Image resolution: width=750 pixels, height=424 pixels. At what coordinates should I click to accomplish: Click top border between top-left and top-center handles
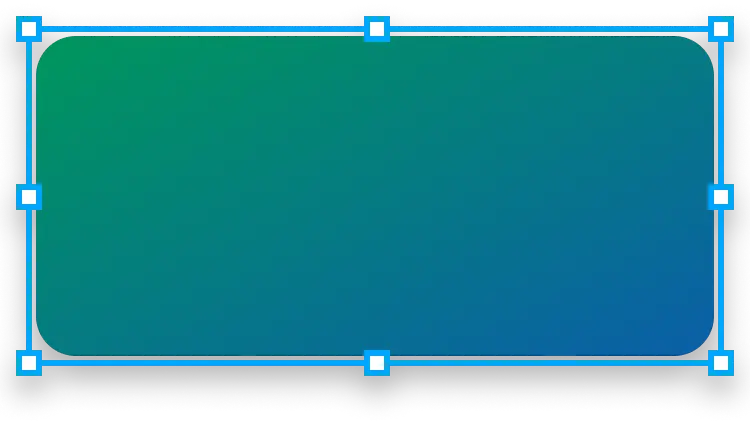200,29
